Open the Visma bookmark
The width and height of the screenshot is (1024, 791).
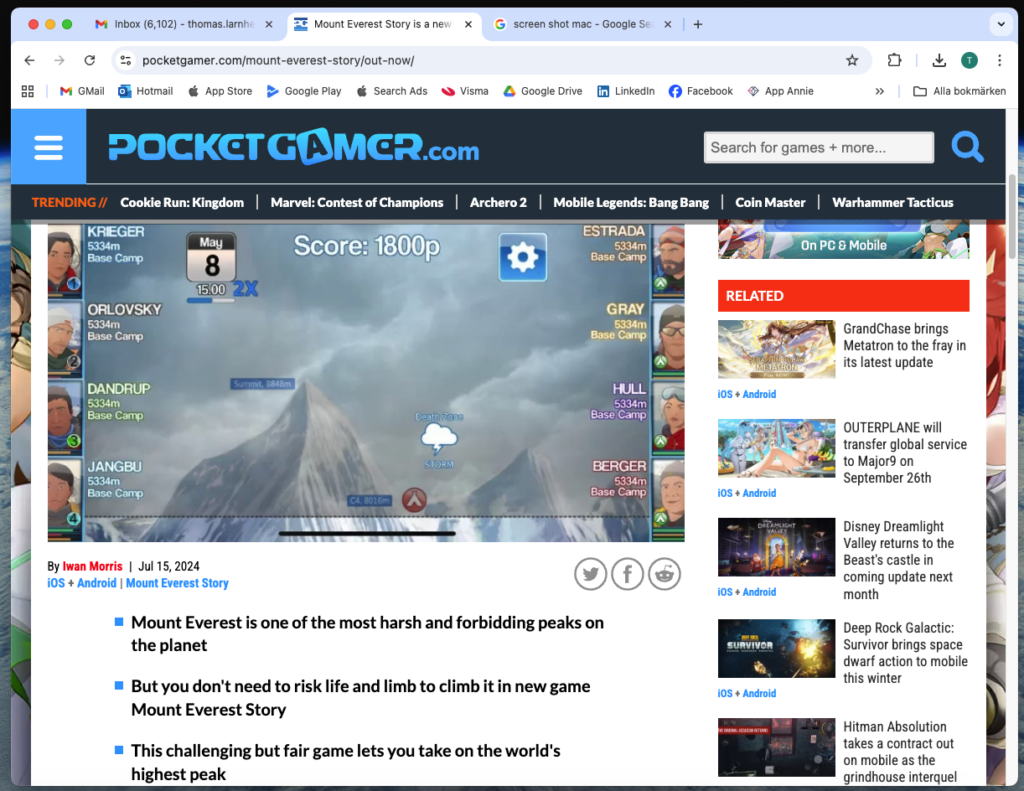pos(465,91)
